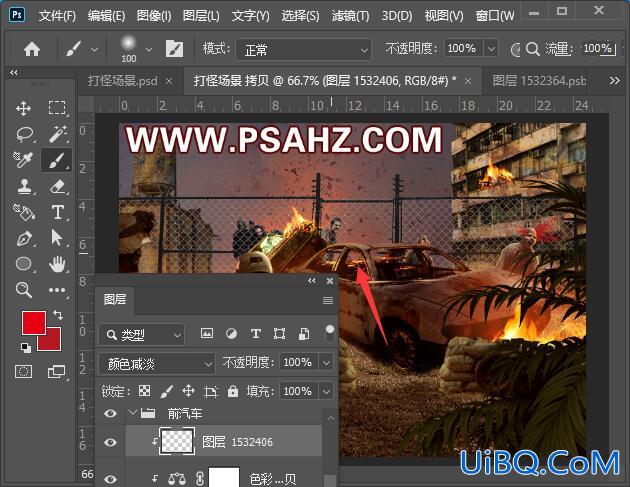Select the Paint Bucket tool
This screenshot has height=487, width=630.
[24, 212]
